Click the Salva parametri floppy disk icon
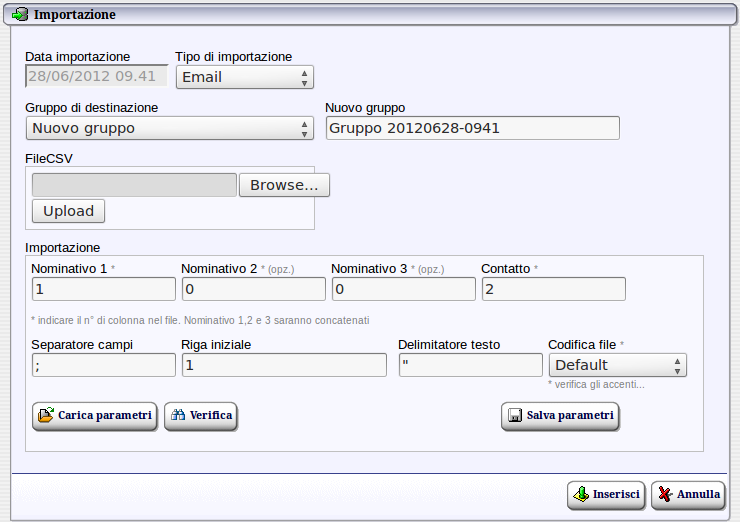The image size is (740, 522). (x=515, y=416)
